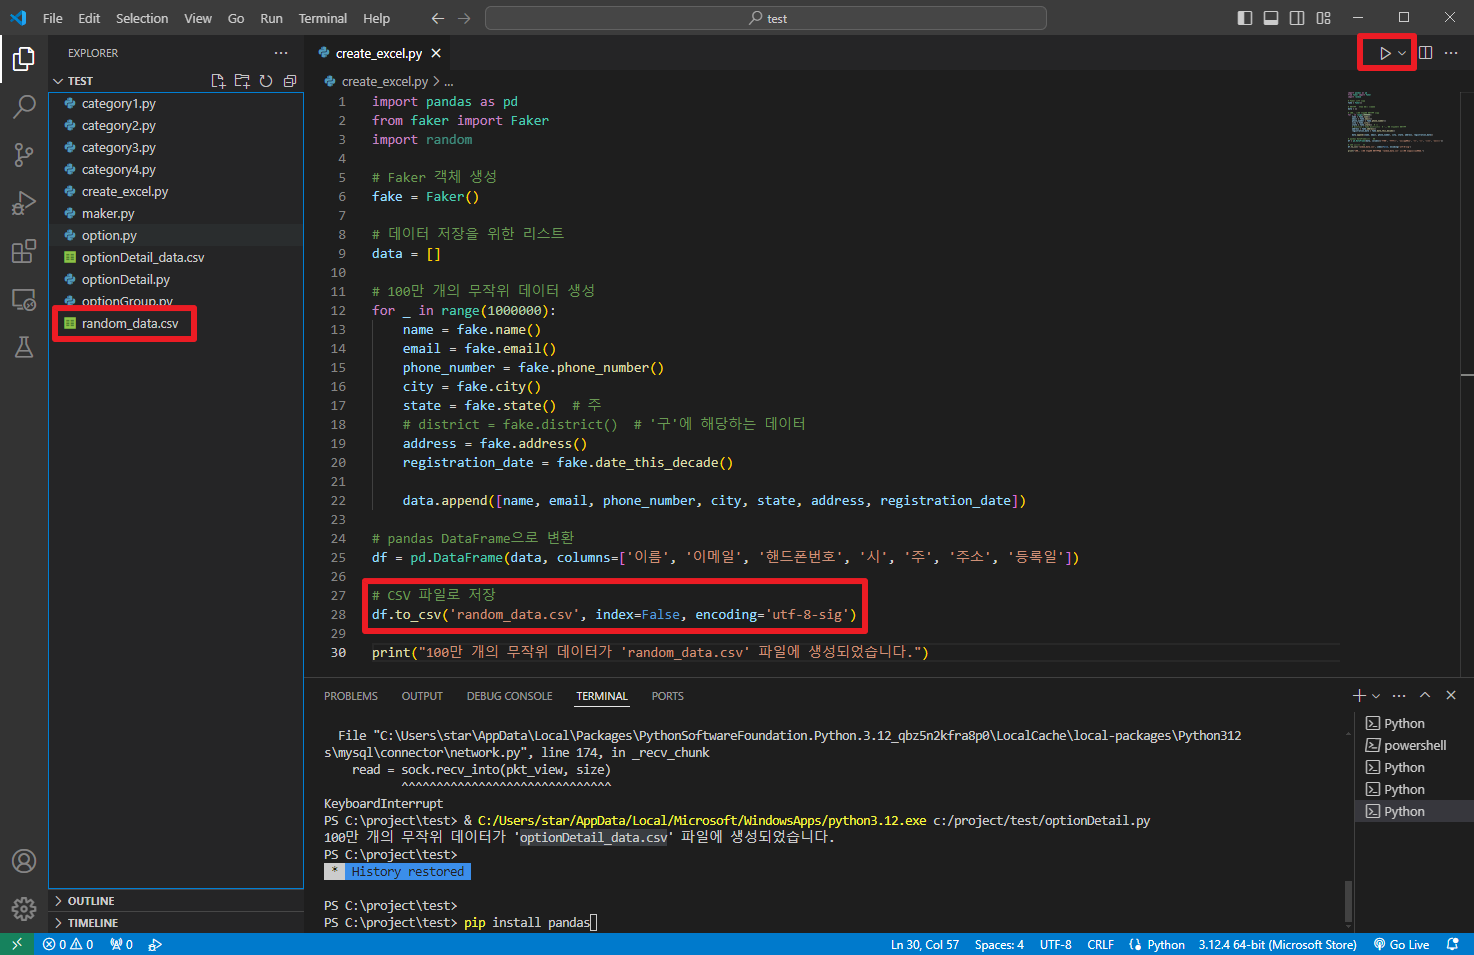Open the Accounts menu icon
This screenshot has height=955, width=1474.
(x=24, y=861)
